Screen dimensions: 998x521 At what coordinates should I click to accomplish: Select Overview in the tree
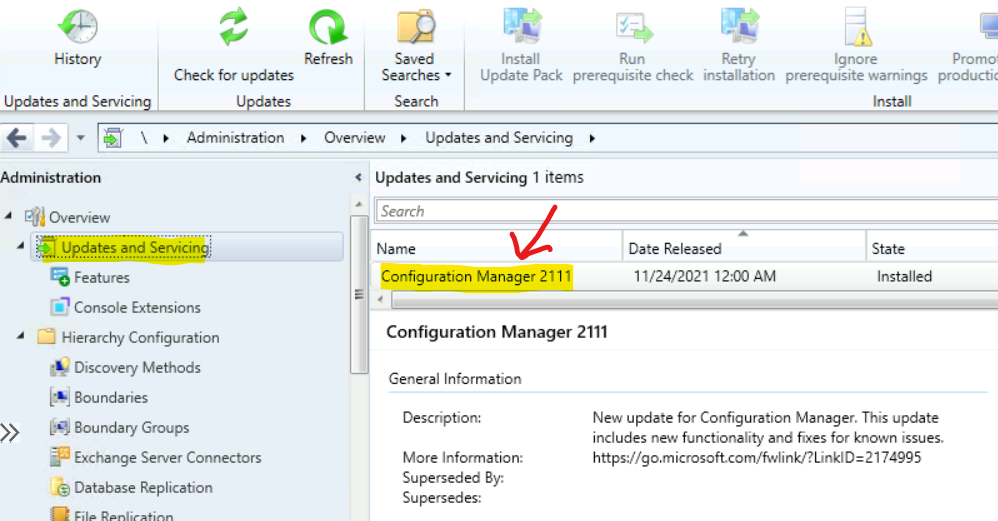[x=80, y=218]
